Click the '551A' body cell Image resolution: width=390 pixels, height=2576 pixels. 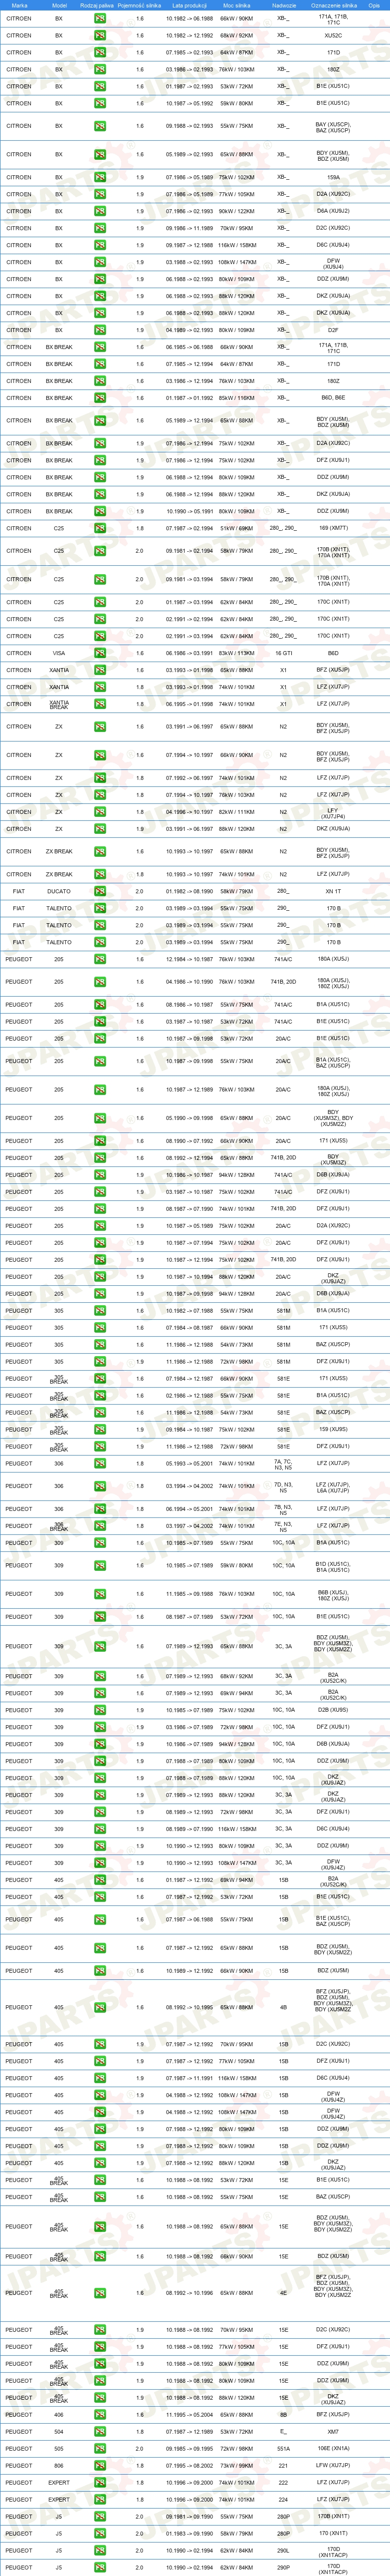tap(283, 2448)
